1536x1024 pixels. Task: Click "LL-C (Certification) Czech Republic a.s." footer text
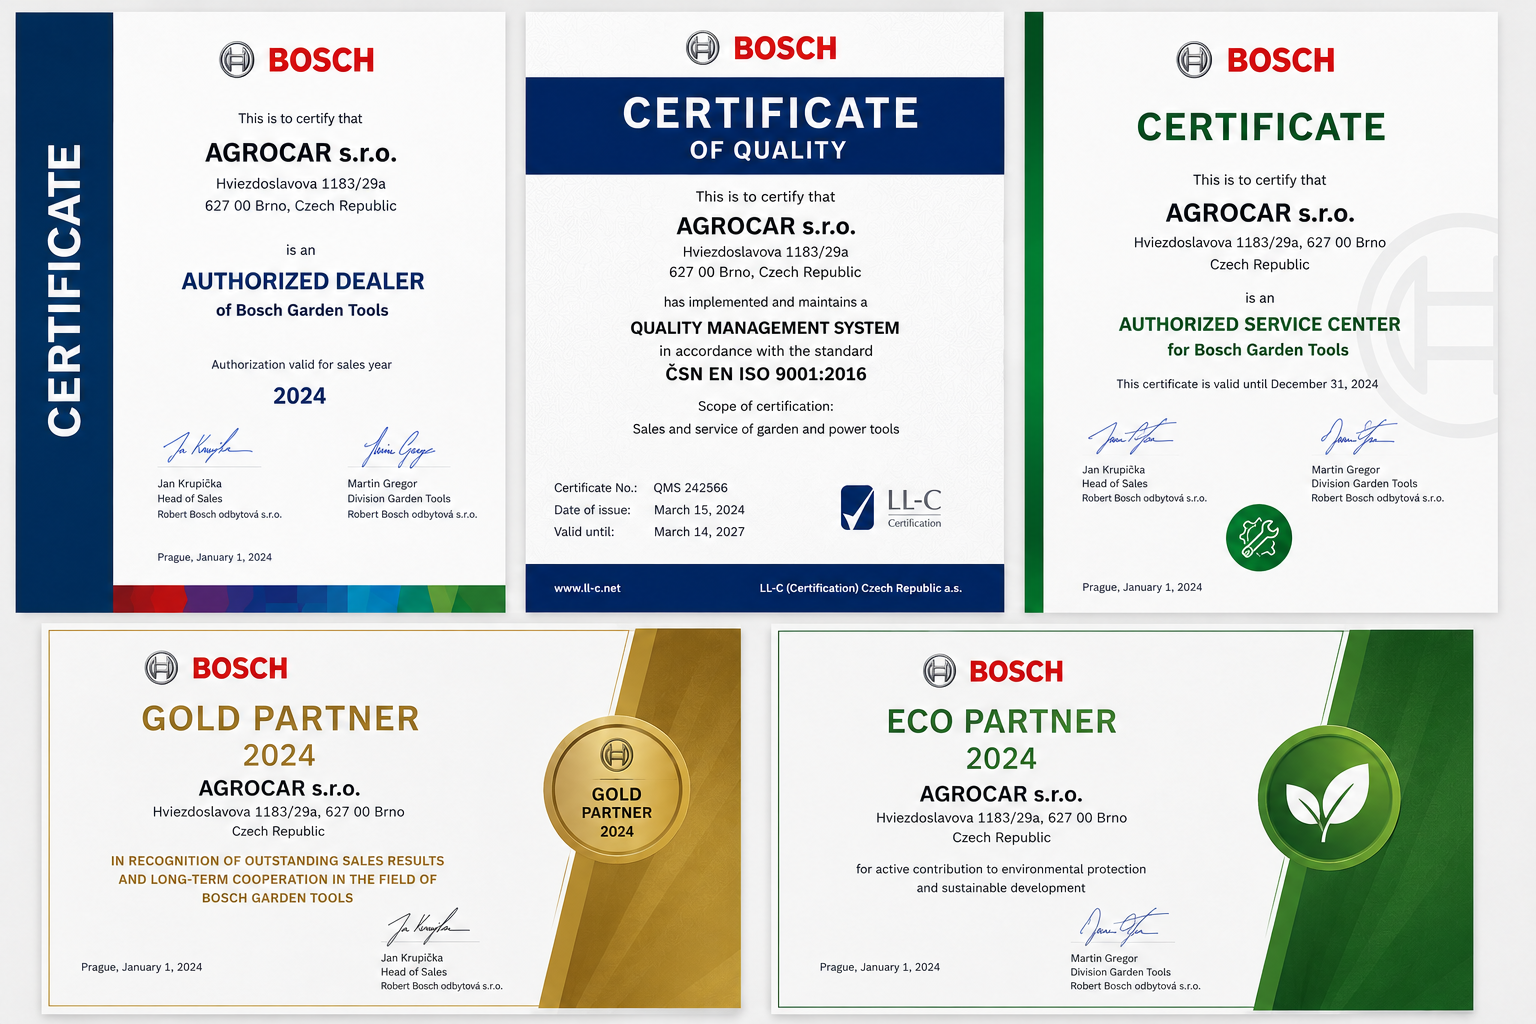coord(861,588)
